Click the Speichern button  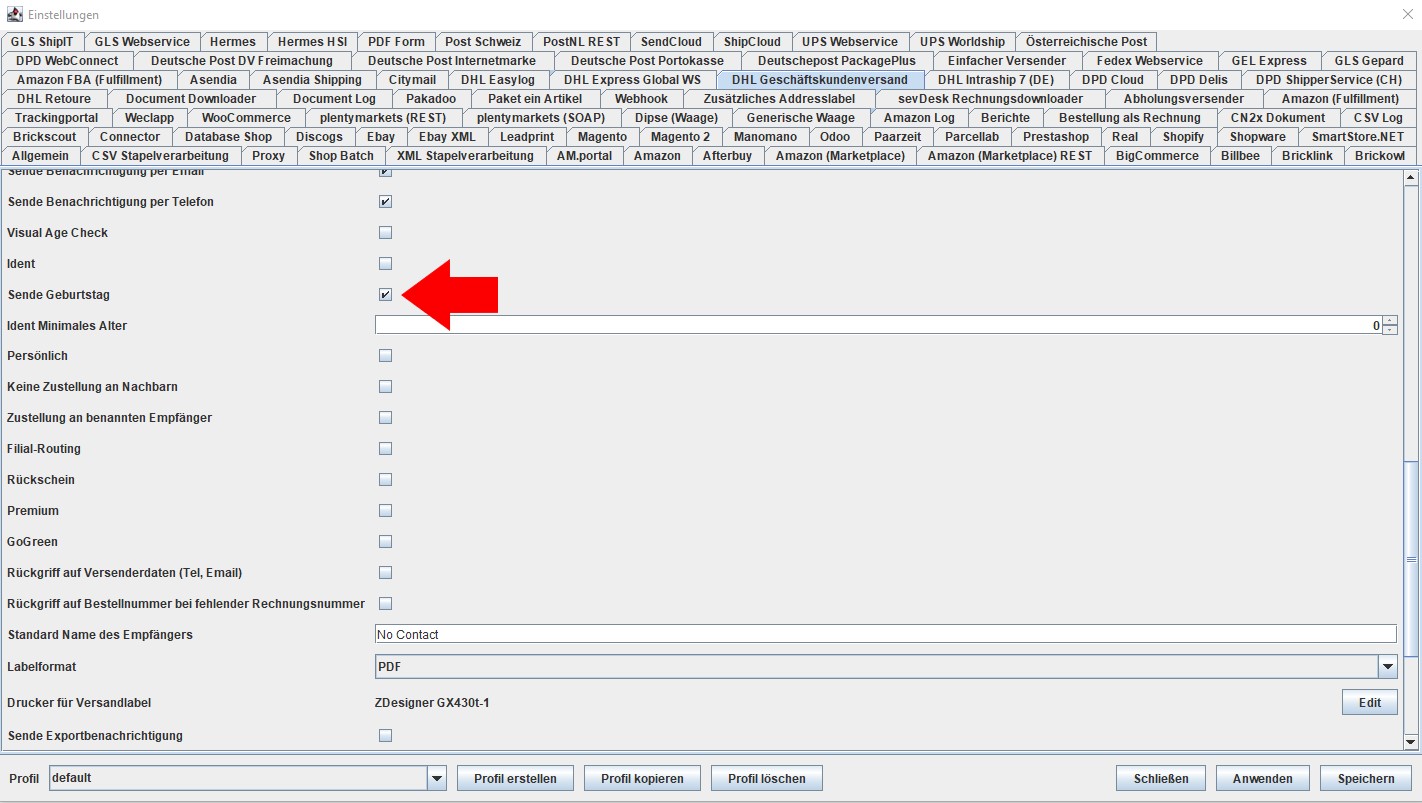[1365, 779]
